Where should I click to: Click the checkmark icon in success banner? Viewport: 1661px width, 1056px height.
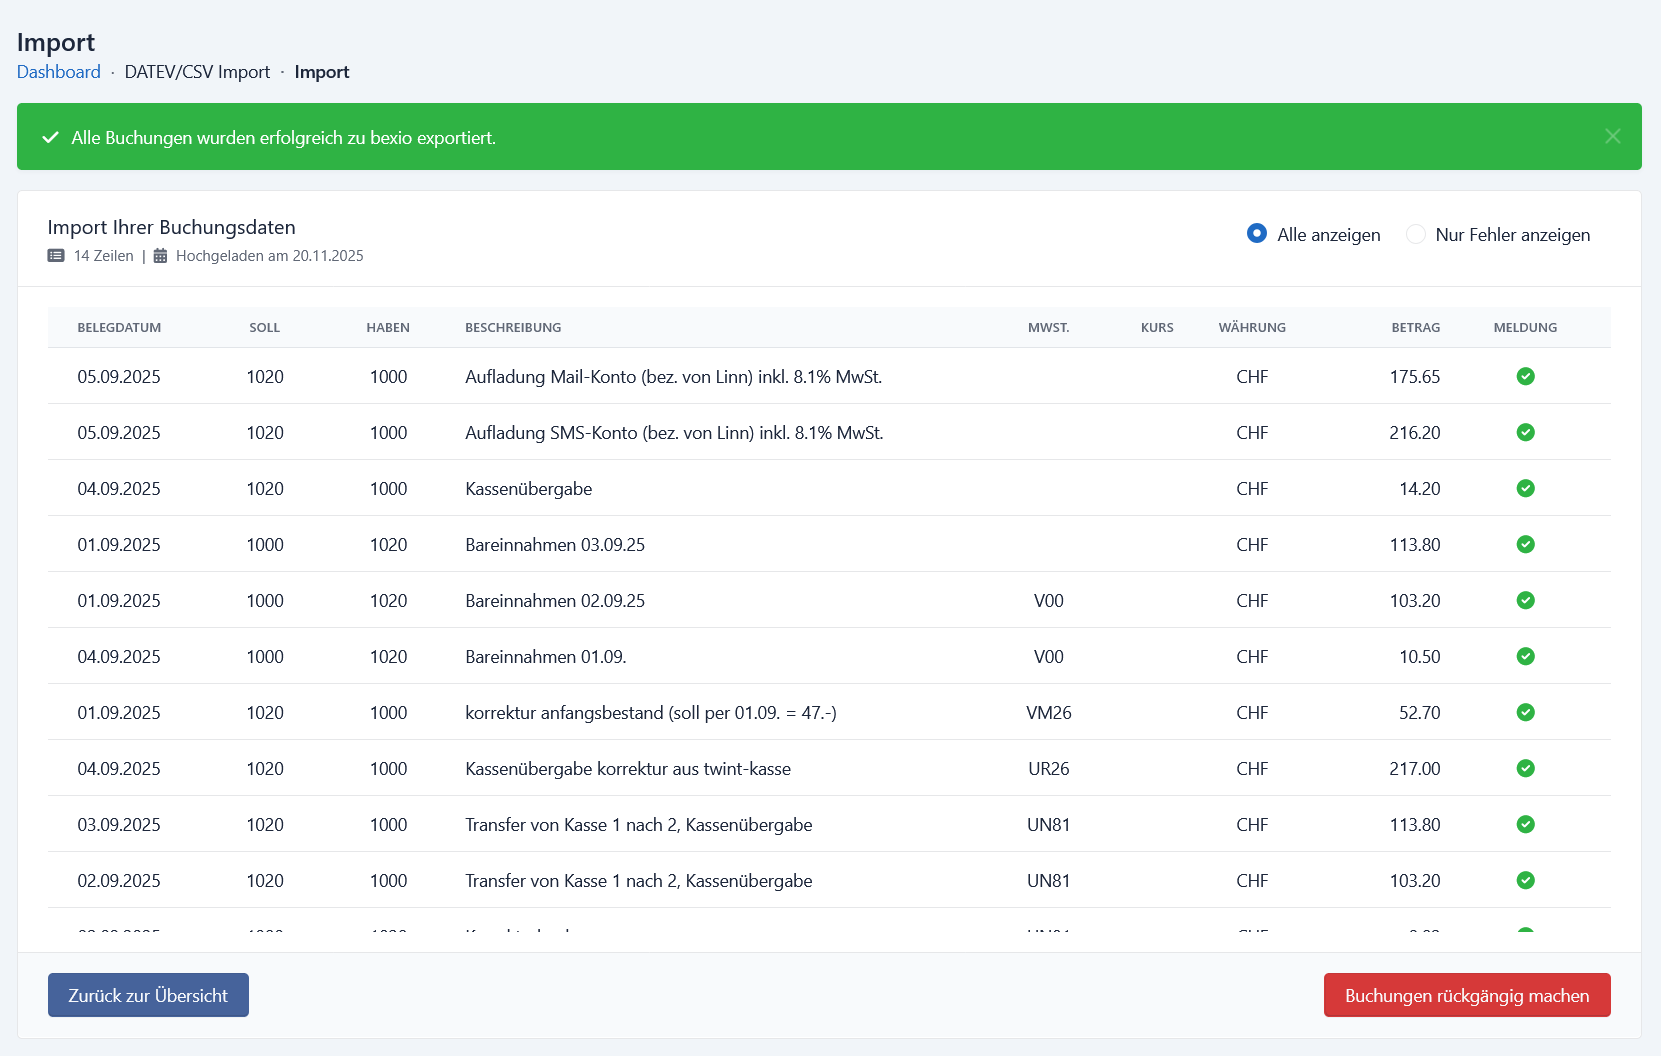coord(50,137)
